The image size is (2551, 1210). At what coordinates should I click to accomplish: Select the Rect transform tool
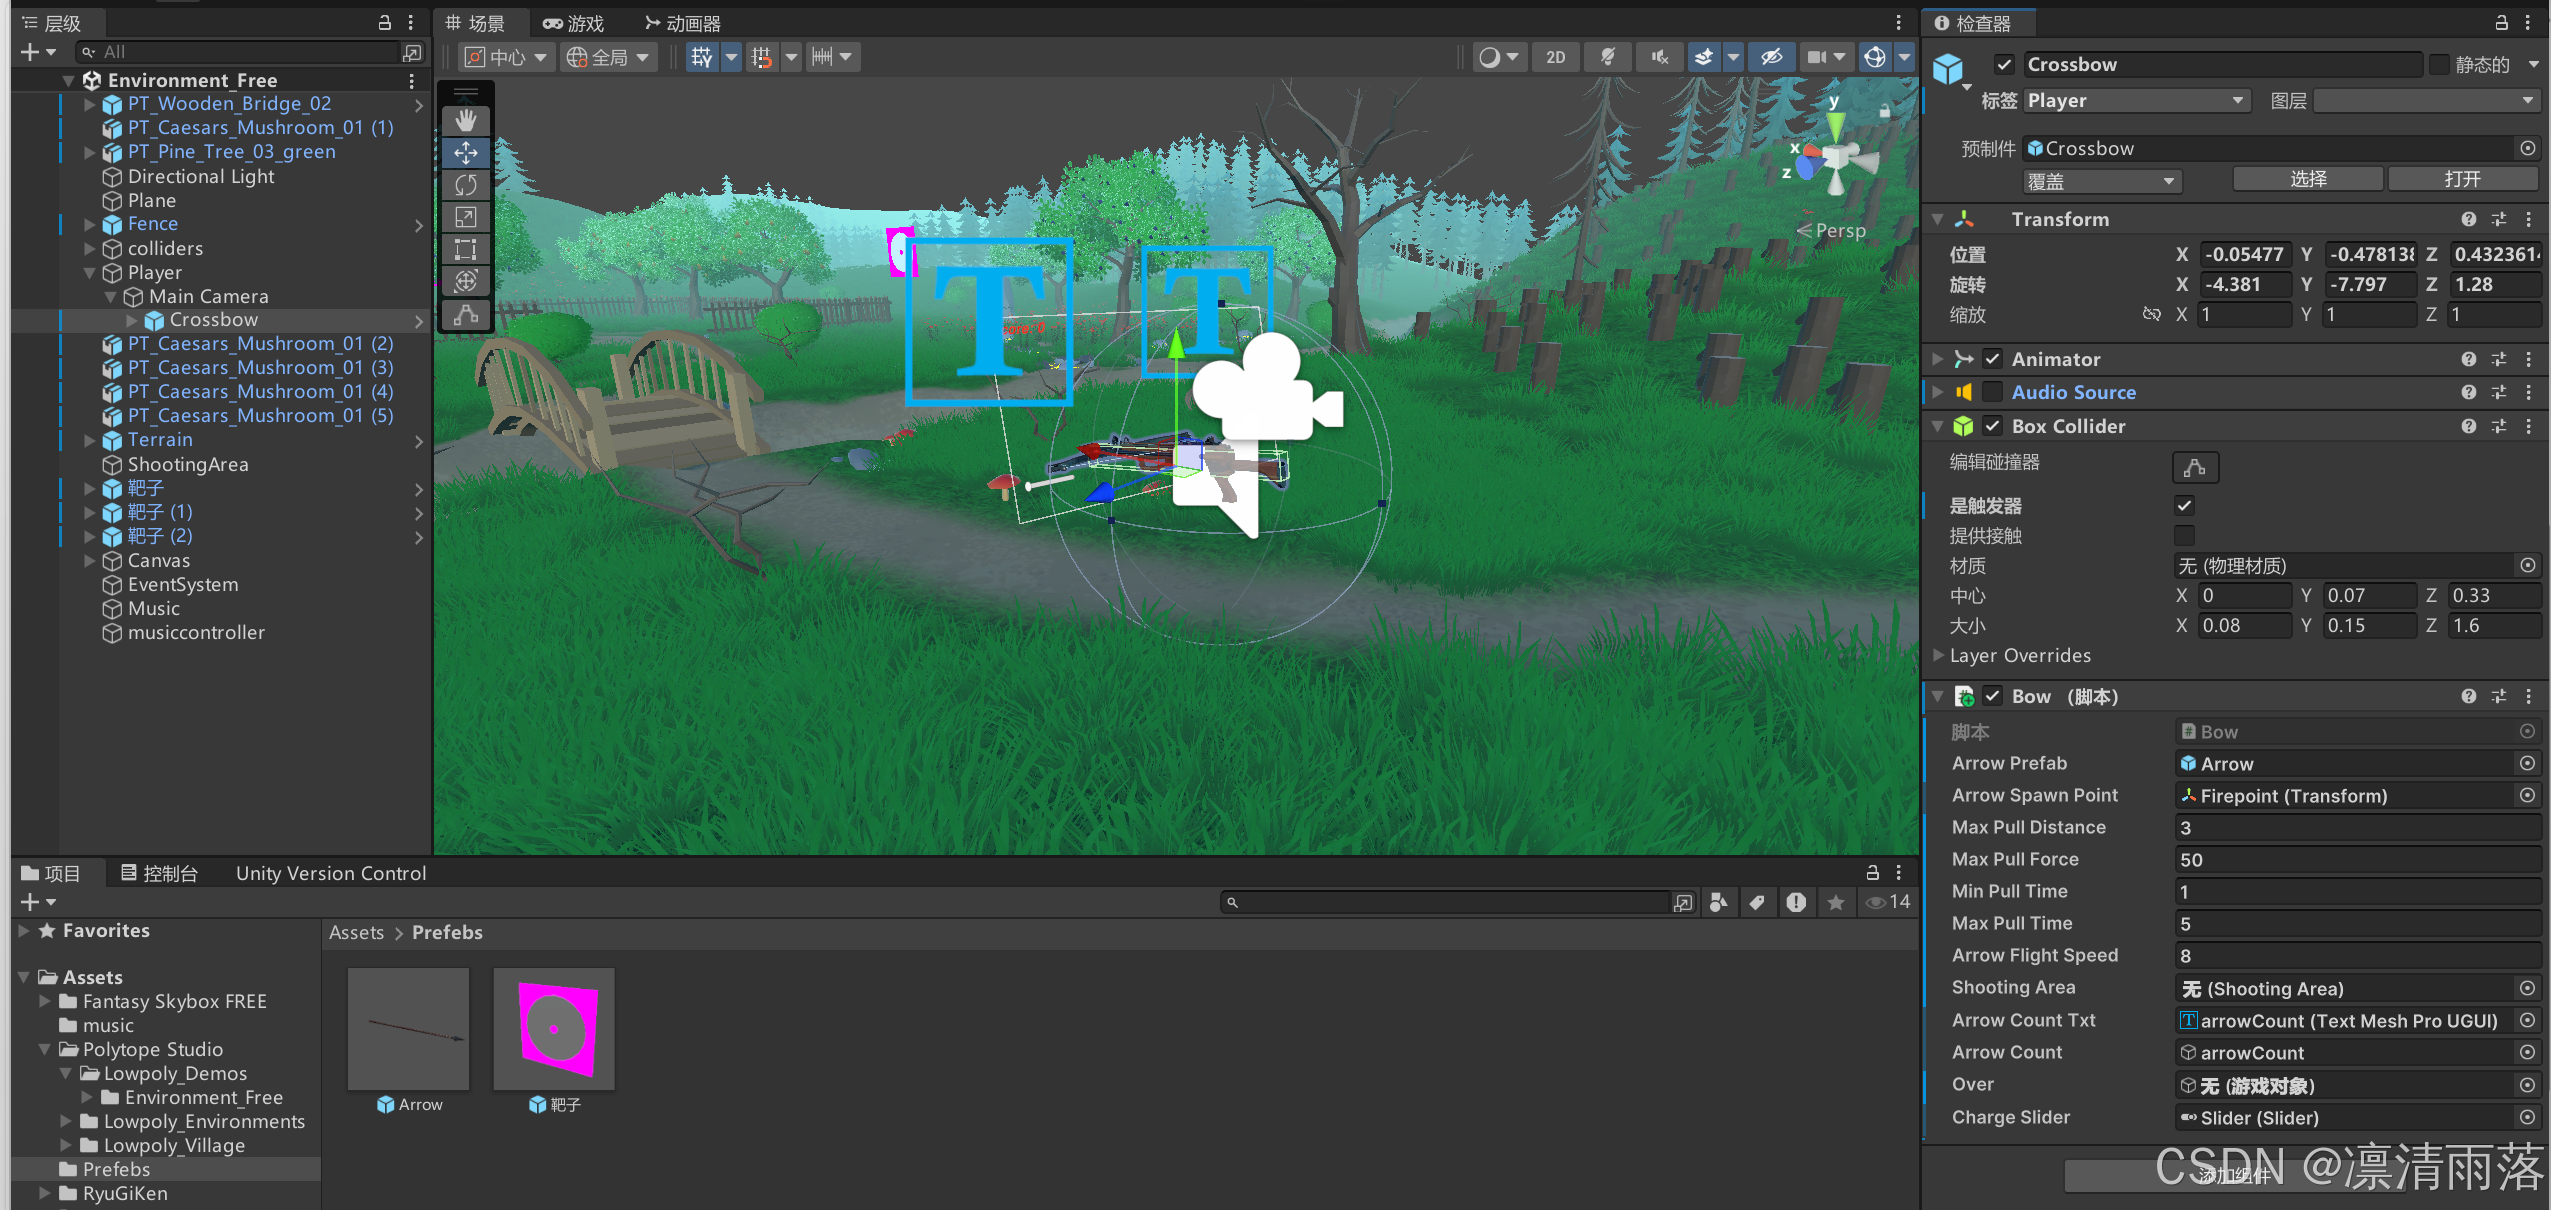(466, 249)
